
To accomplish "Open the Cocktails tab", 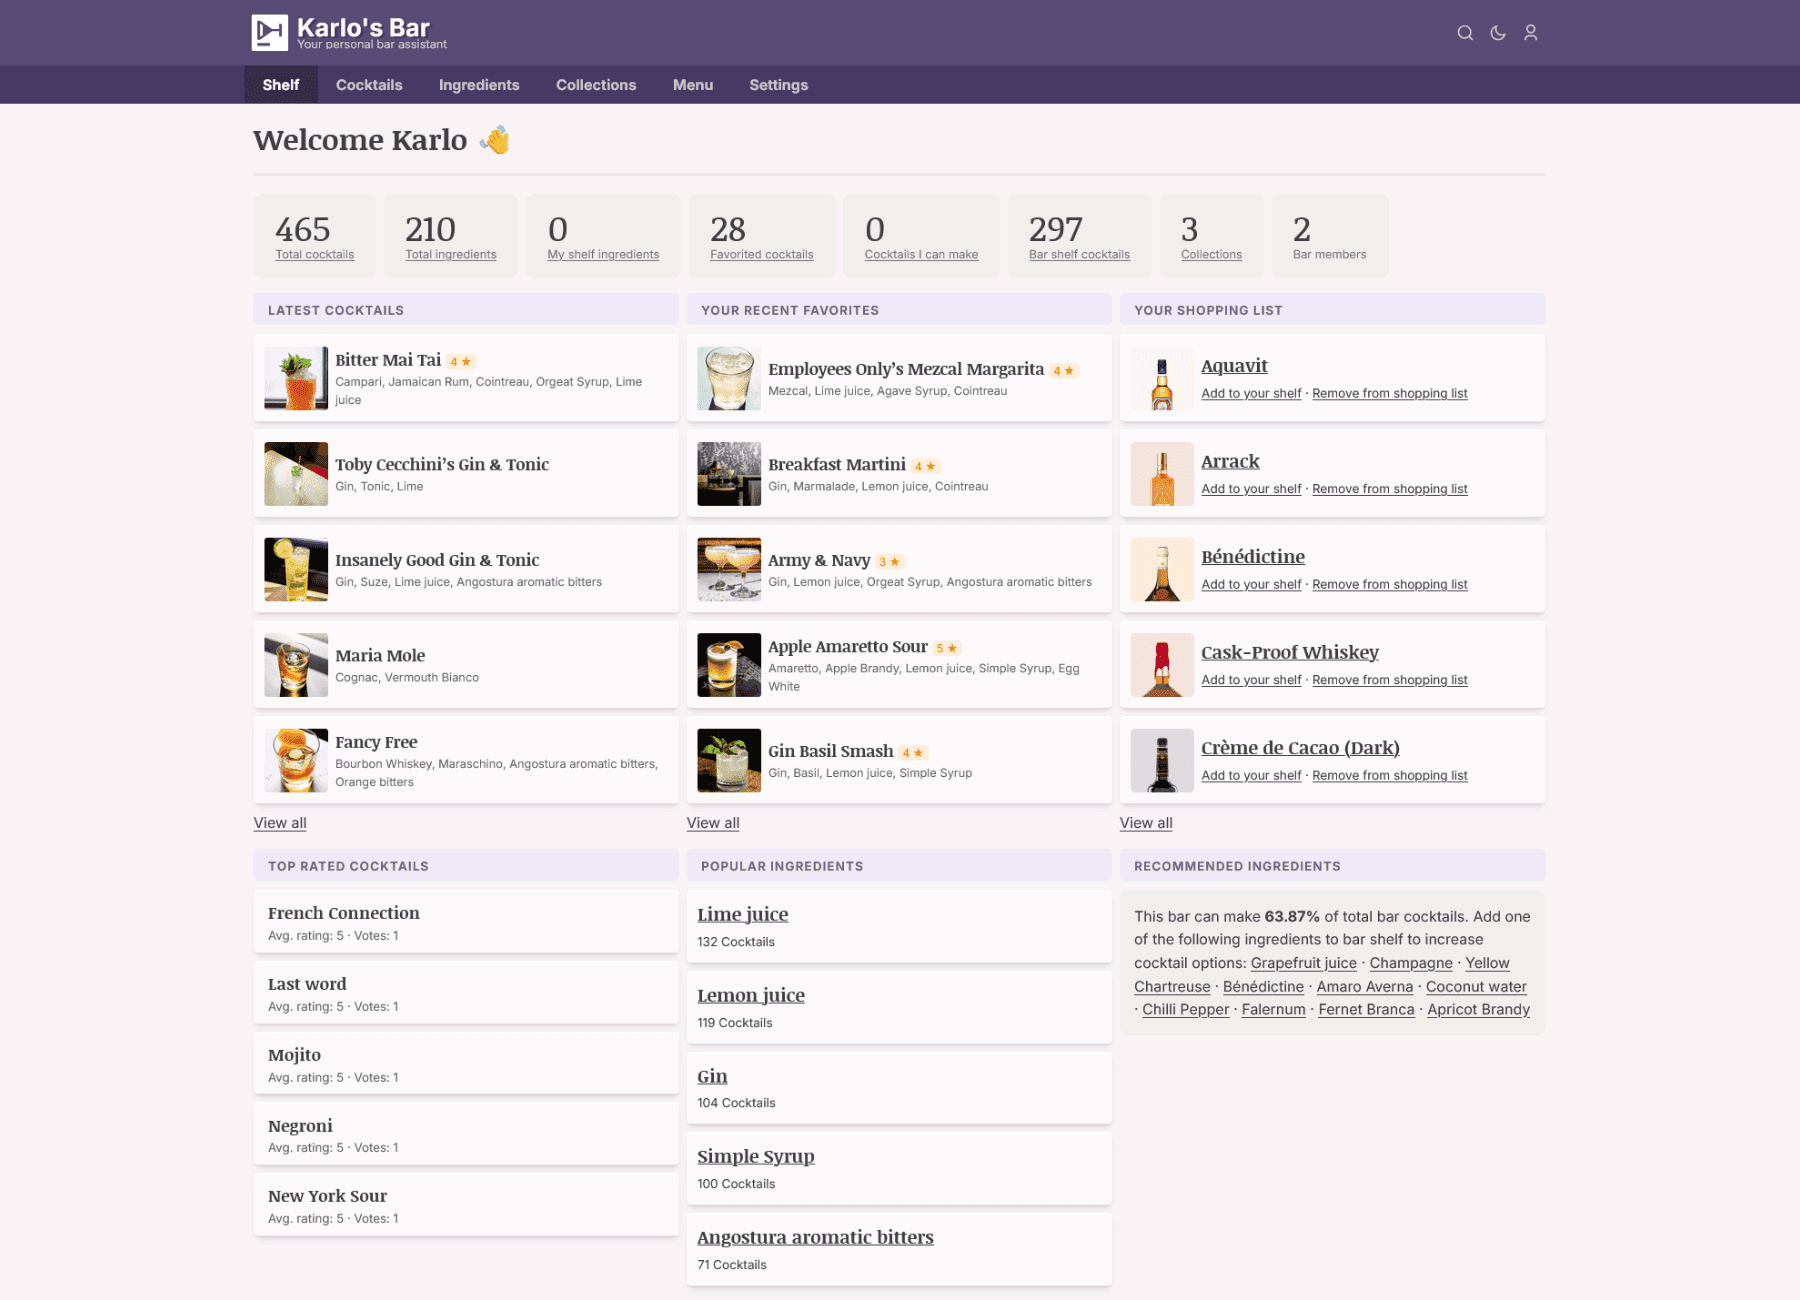I will (369, 85).
